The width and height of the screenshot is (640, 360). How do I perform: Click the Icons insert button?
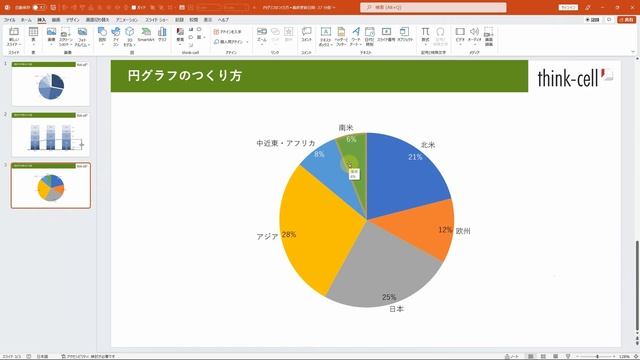[116, 37]
